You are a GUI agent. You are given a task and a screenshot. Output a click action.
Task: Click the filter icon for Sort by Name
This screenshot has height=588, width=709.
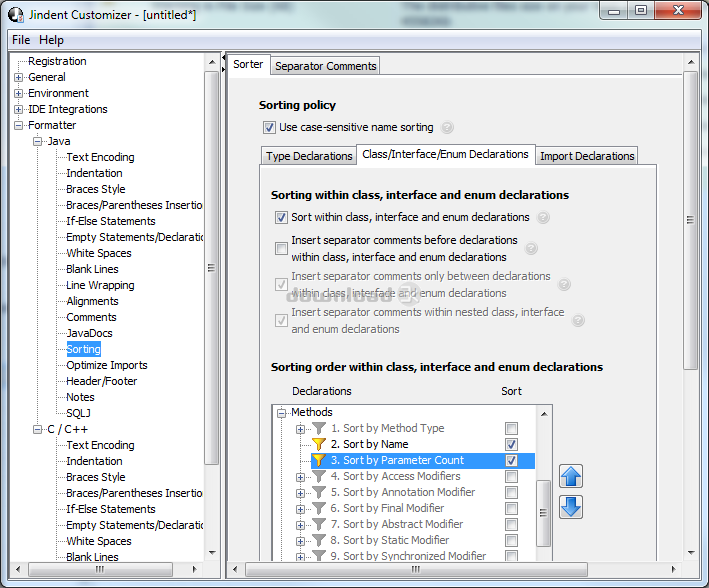click(x=319, y=444)
